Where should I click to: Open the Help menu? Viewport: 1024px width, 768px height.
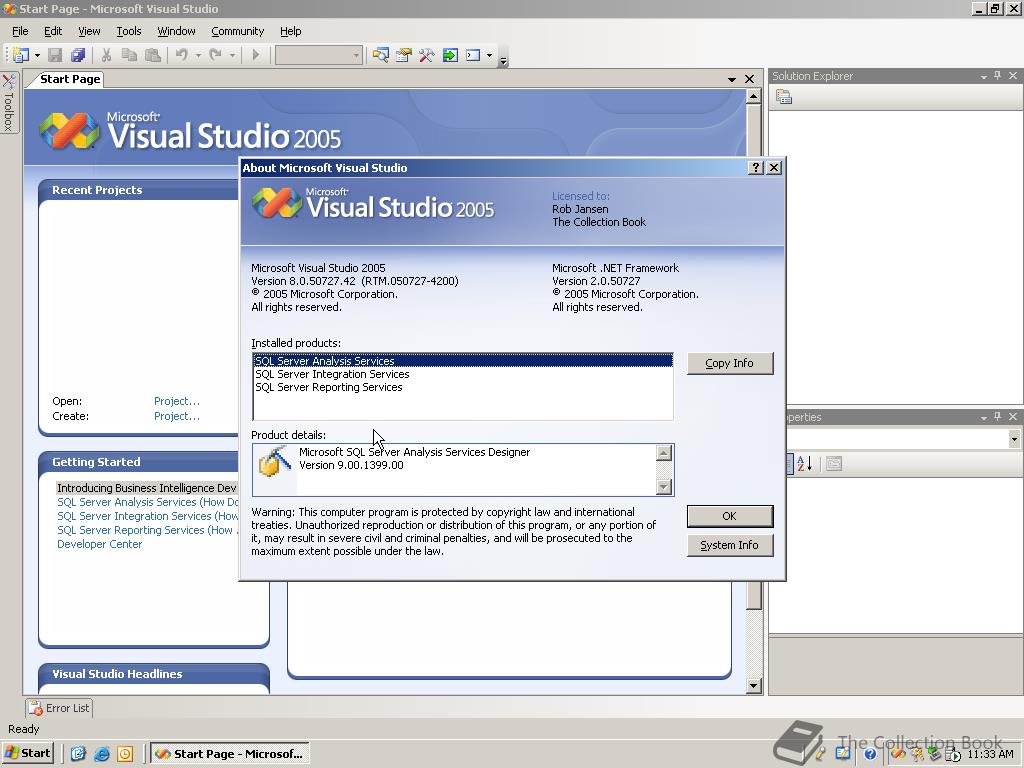[x=291, y=31]
